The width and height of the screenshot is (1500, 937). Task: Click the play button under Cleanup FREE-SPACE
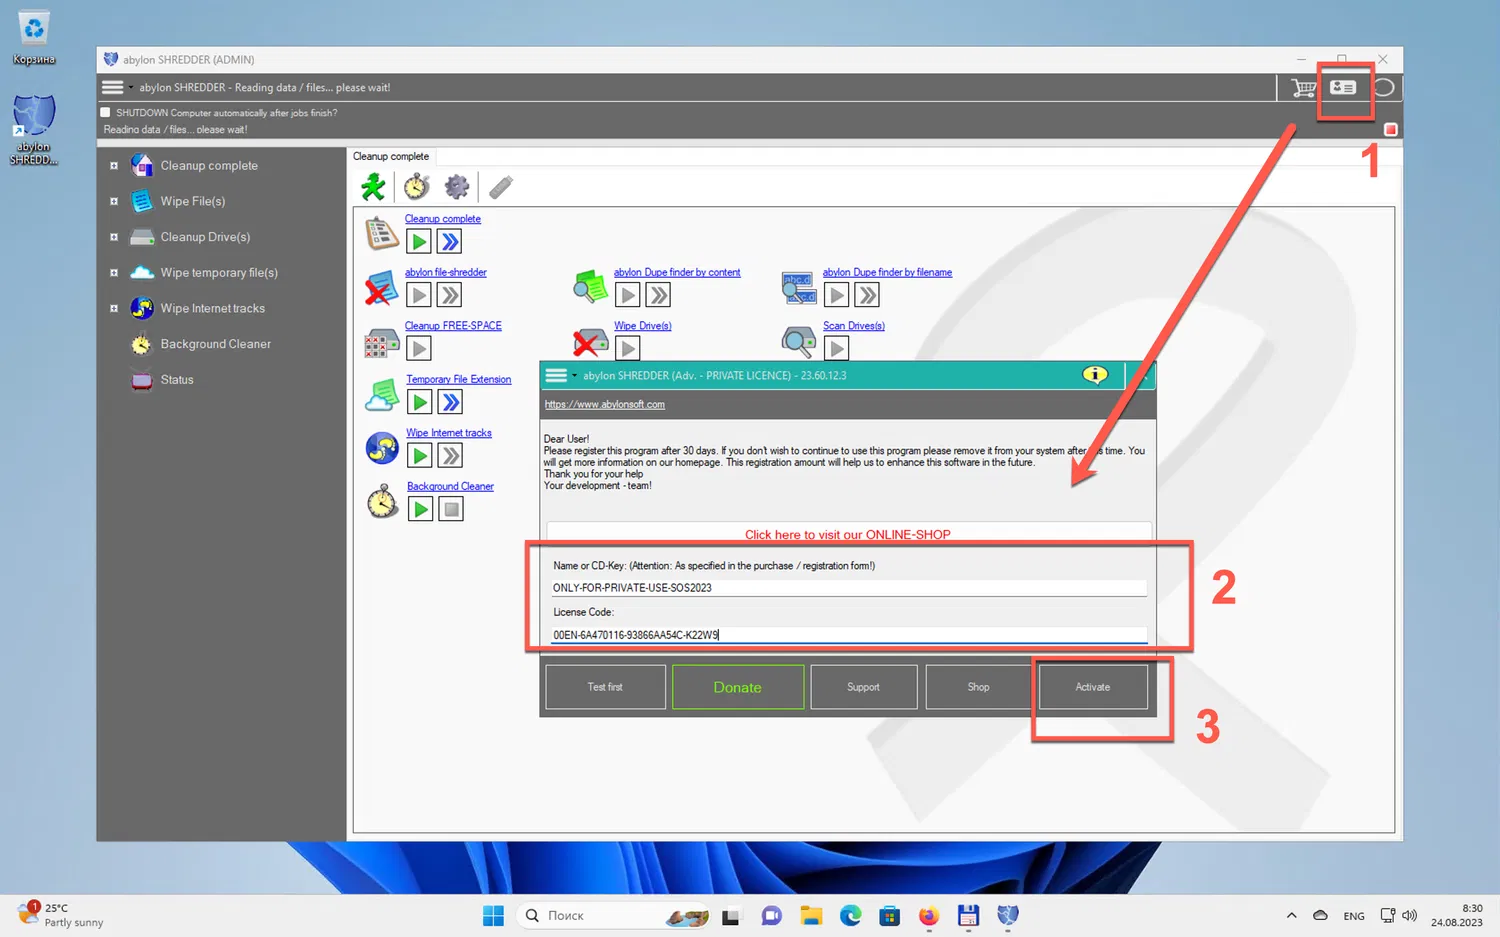click(419, 348)
